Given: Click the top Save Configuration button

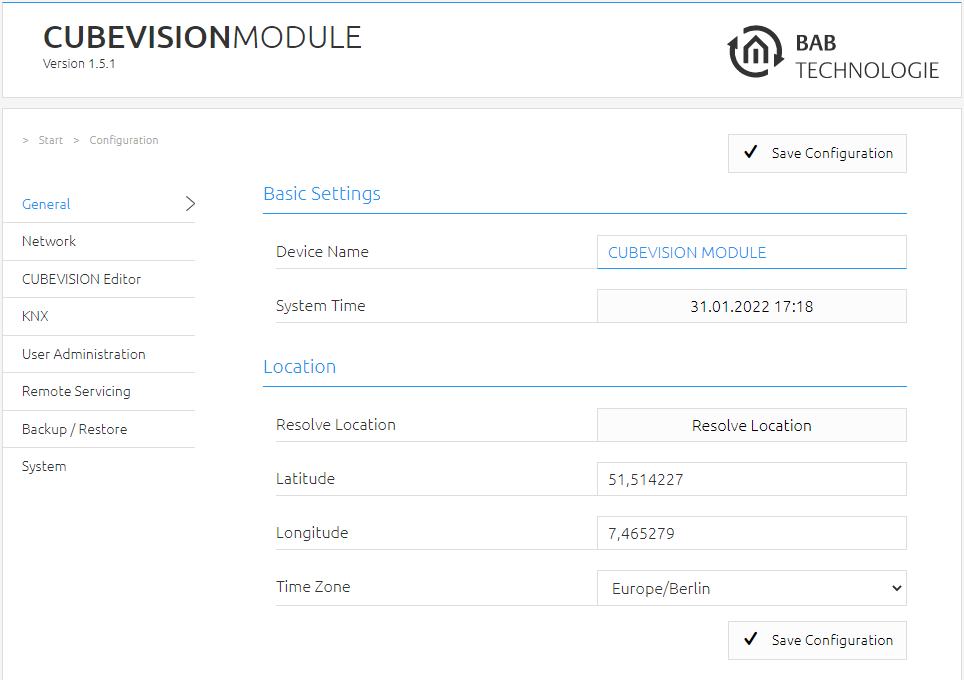Looking at the screenshot, I should click(x=817, y=153).
